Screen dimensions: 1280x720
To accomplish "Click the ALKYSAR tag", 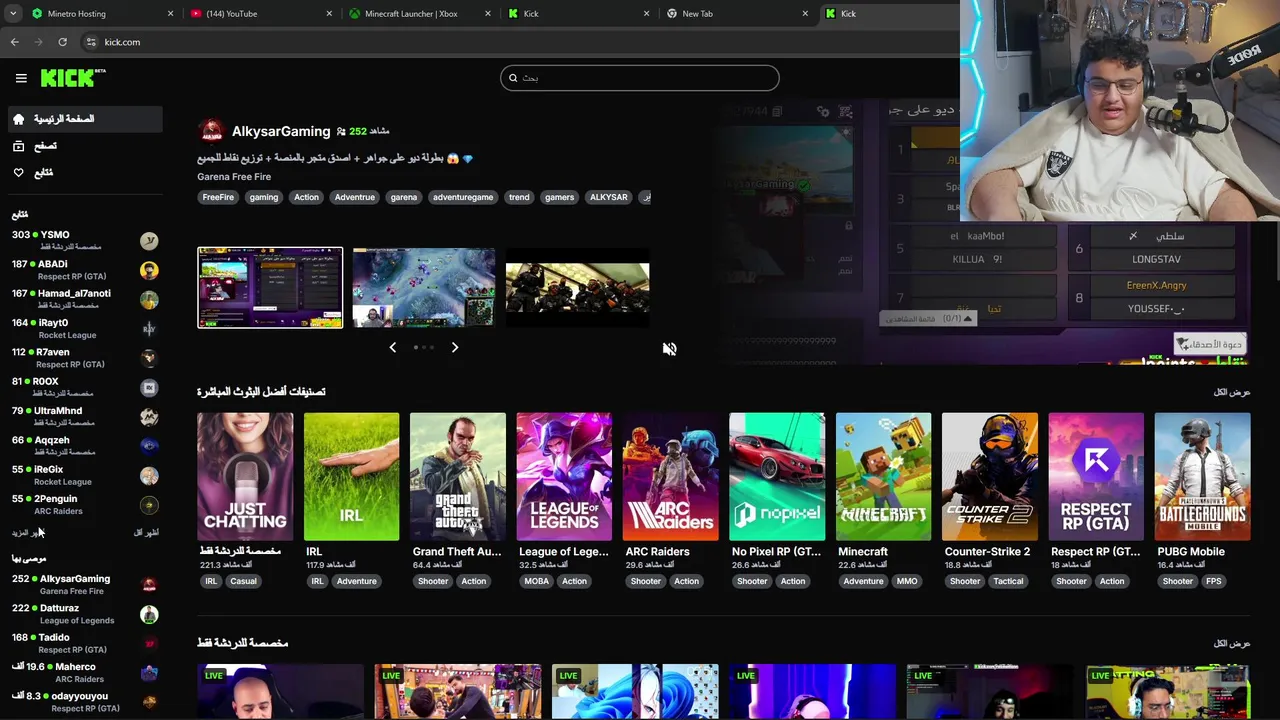I will coord(609,197).
